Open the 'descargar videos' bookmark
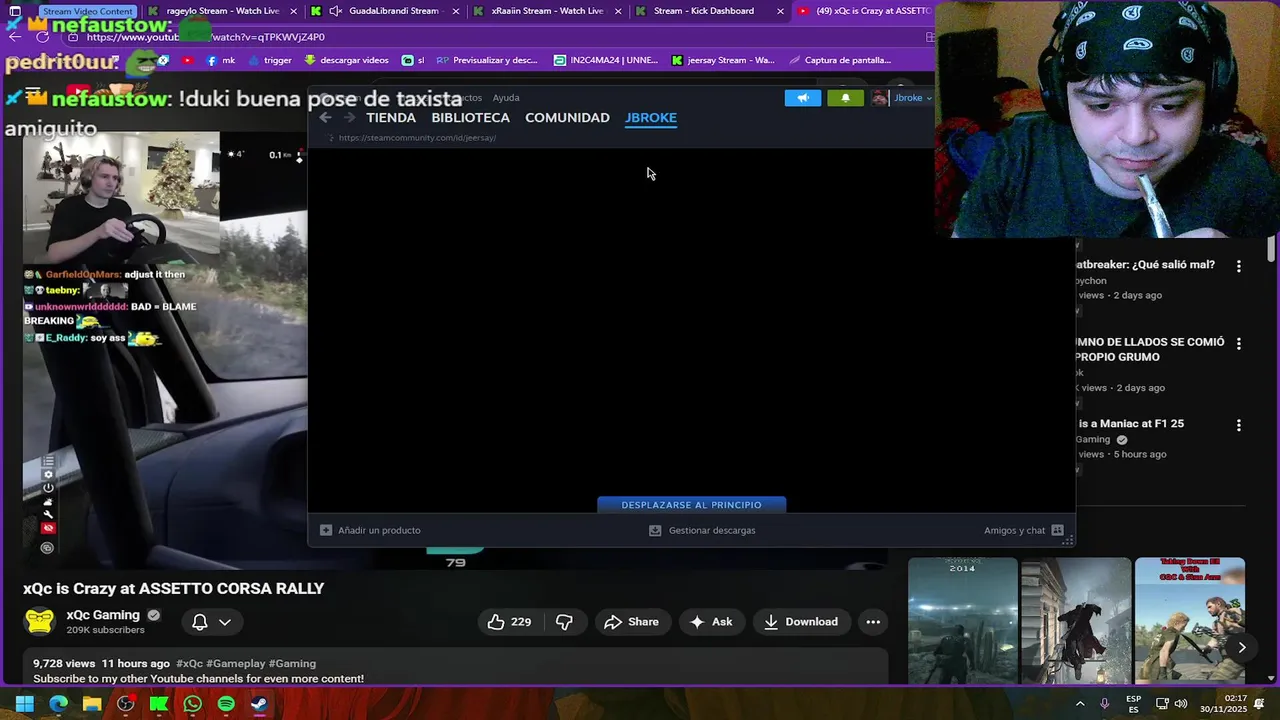Screen dimensions: 1280x720 [346, 60]
